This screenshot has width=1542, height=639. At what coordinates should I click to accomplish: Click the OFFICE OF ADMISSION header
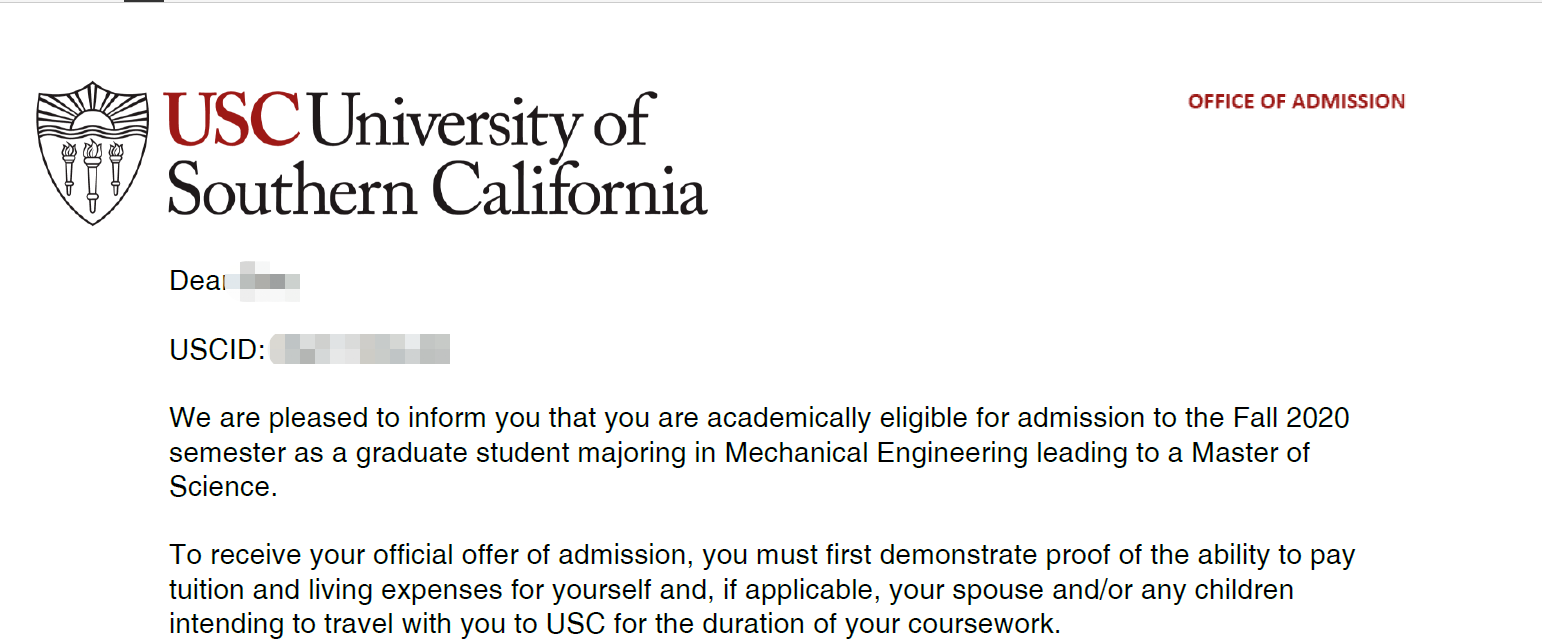coord(1296,102)
